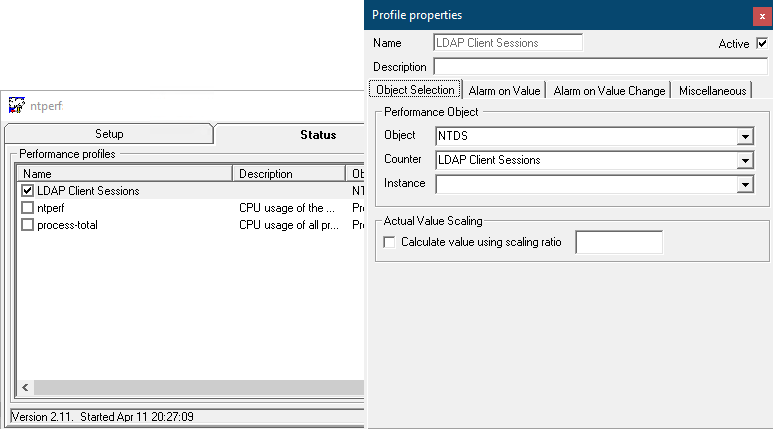Click the Description input field
773x429 pixels.
coord(600,67)
